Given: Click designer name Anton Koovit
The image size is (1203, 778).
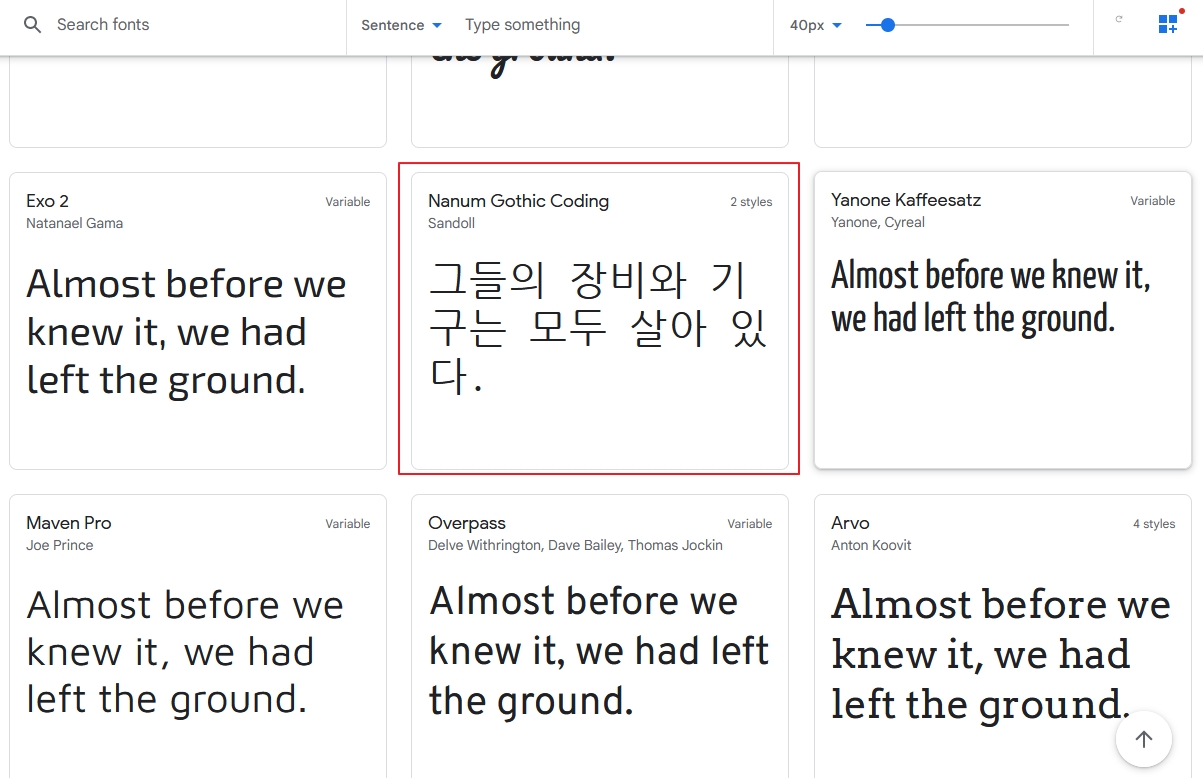Looking at the screenshot, I should 871,545.
